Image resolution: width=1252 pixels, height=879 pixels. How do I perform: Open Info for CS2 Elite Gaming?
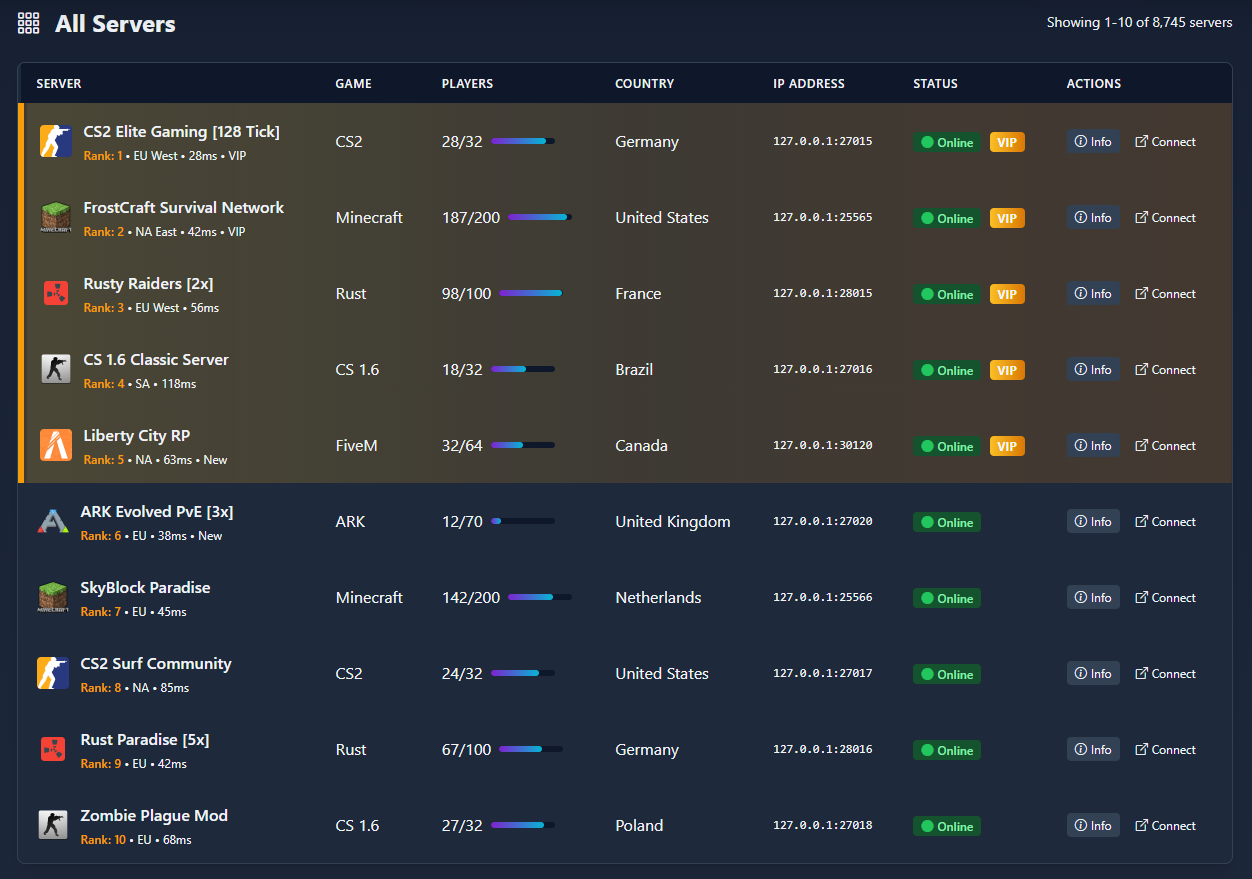click(1092, 142)
